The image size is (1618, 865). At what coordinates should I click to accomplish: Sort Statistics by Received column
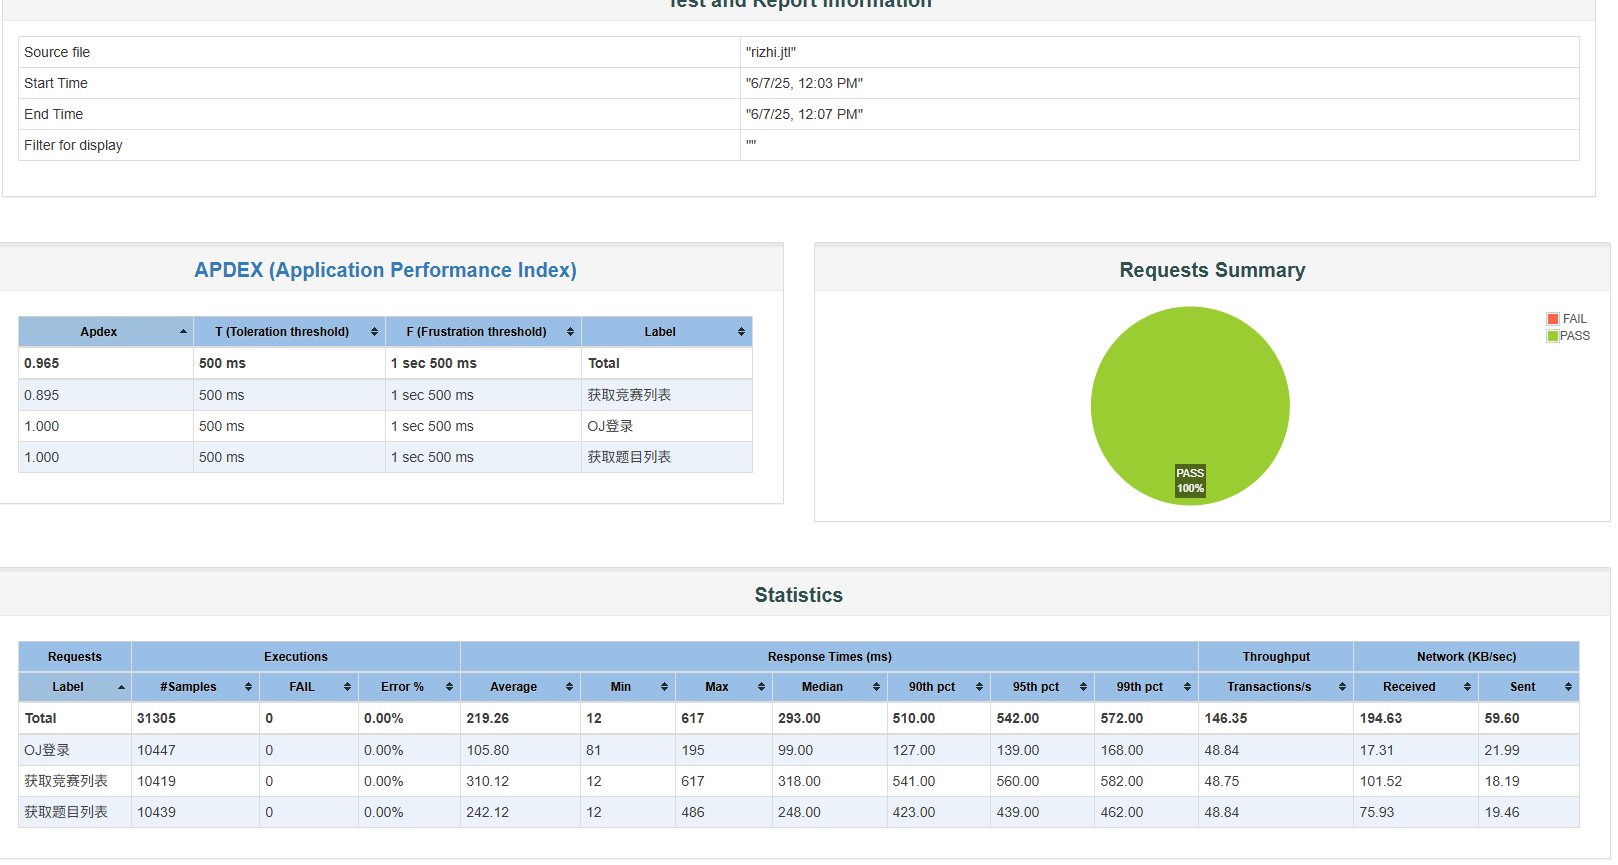1415,687
